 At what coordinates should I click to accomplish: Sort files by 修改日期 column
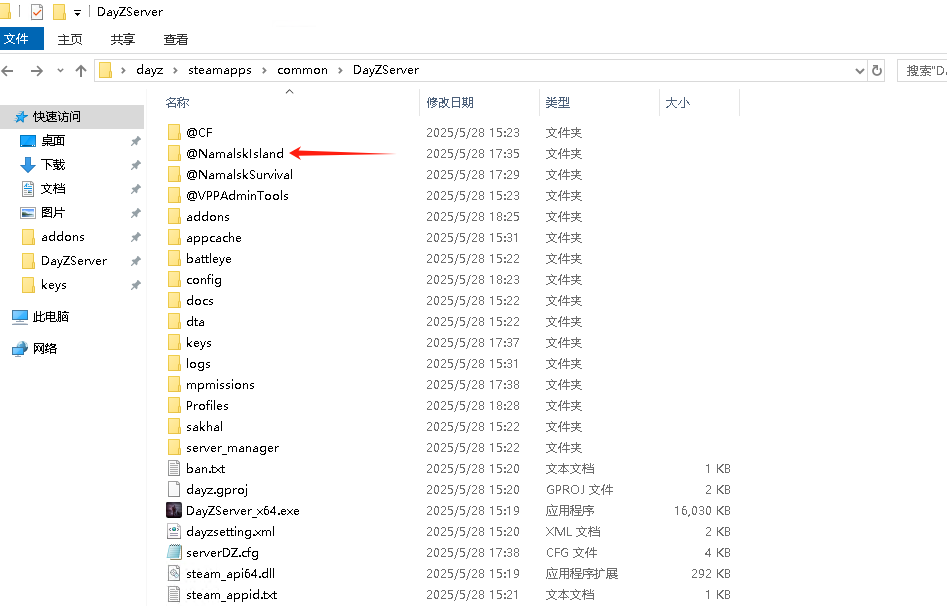(450, 103)
